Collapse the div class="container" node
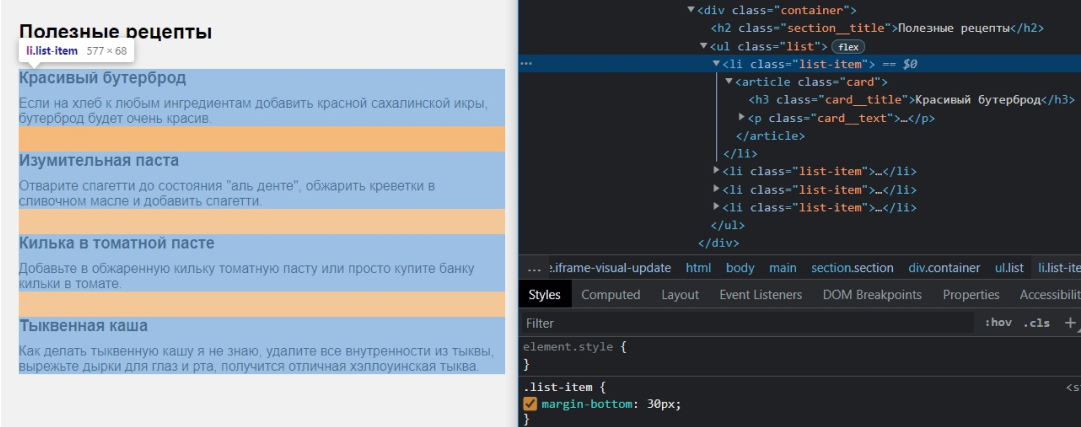 690,10
